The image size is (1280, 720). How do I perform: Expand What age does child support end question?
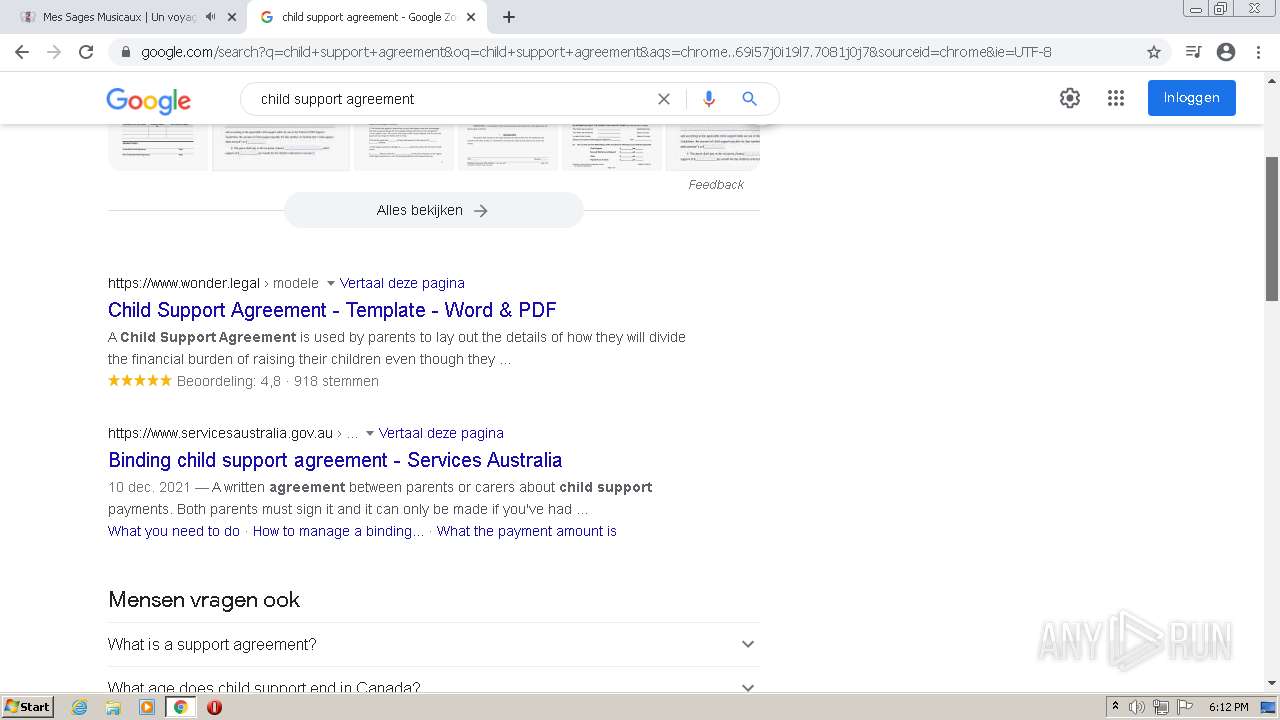click(433, 685)
